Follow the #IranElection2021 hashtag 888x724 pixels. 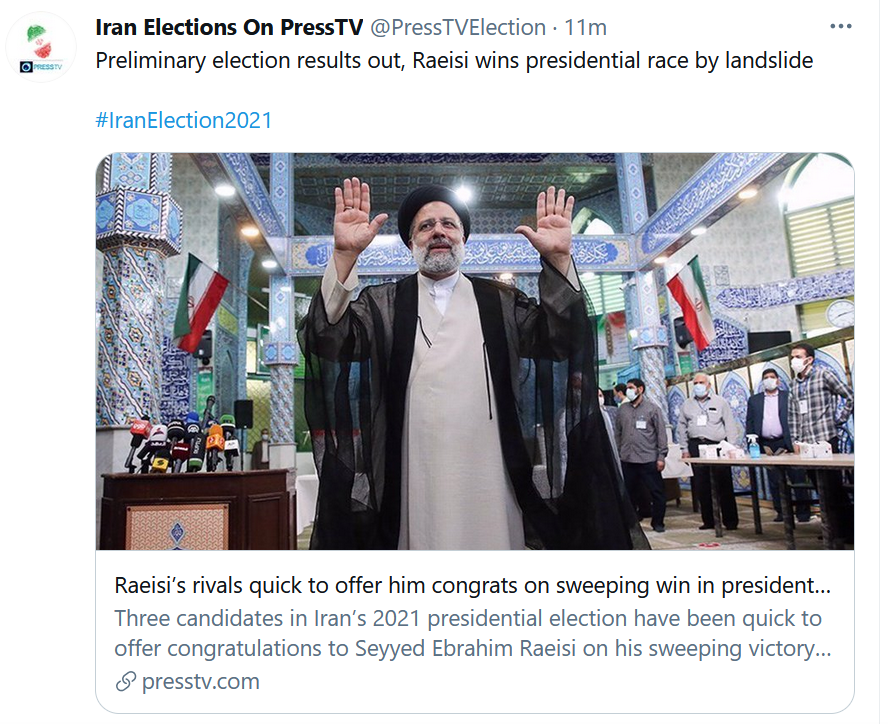[183, 121]
